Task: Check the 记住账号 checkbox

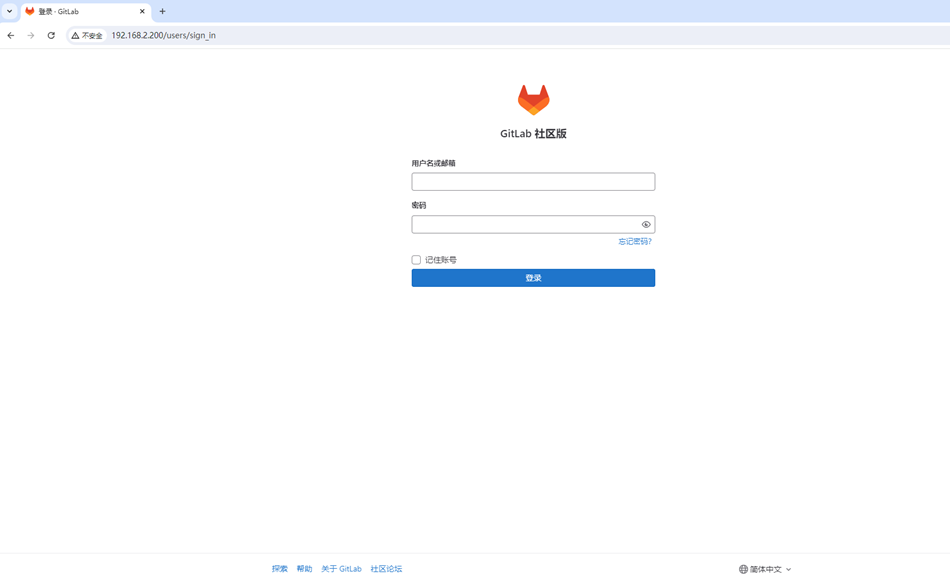Action: [x=416, y=260]
